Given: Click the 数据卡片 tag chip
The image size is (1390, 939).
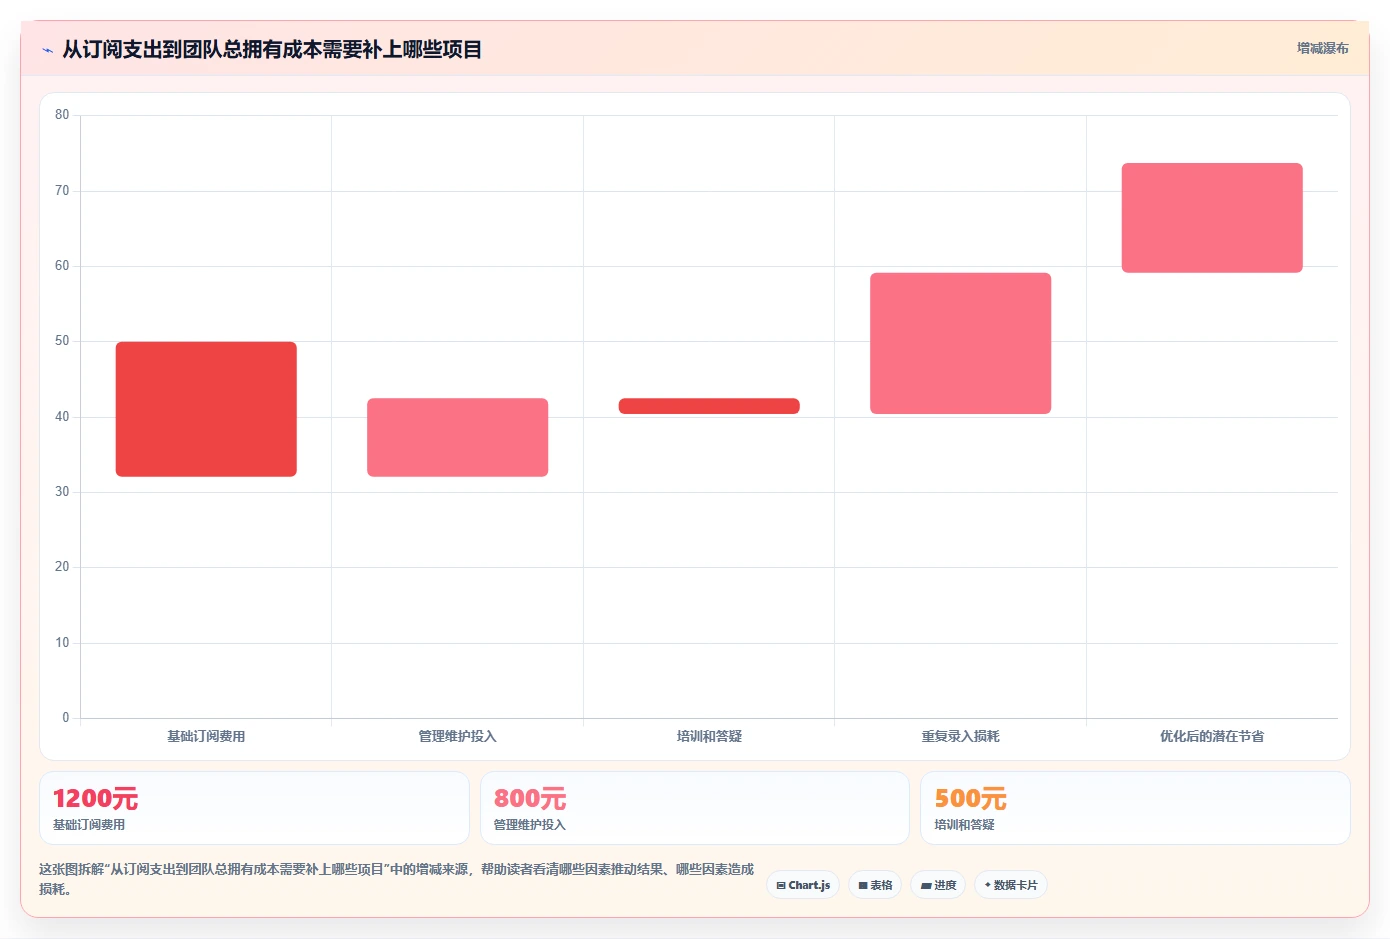Looking at the screenshot, I should [1011, 885].
